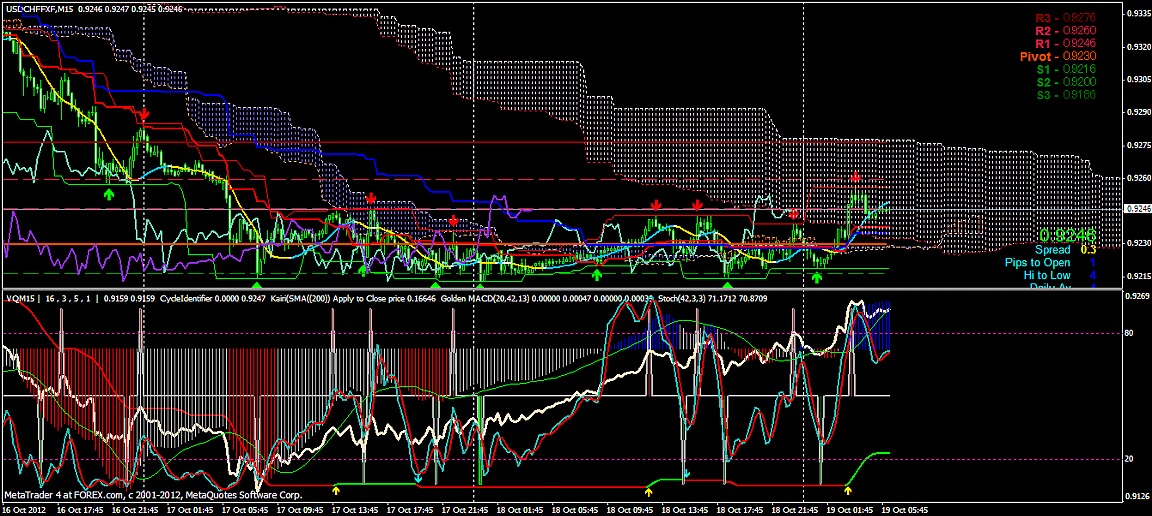This screenshot has height=516, width=1152.
Task: Click the Spread 0.3 readout
Action: click(x=1065, y=250)
